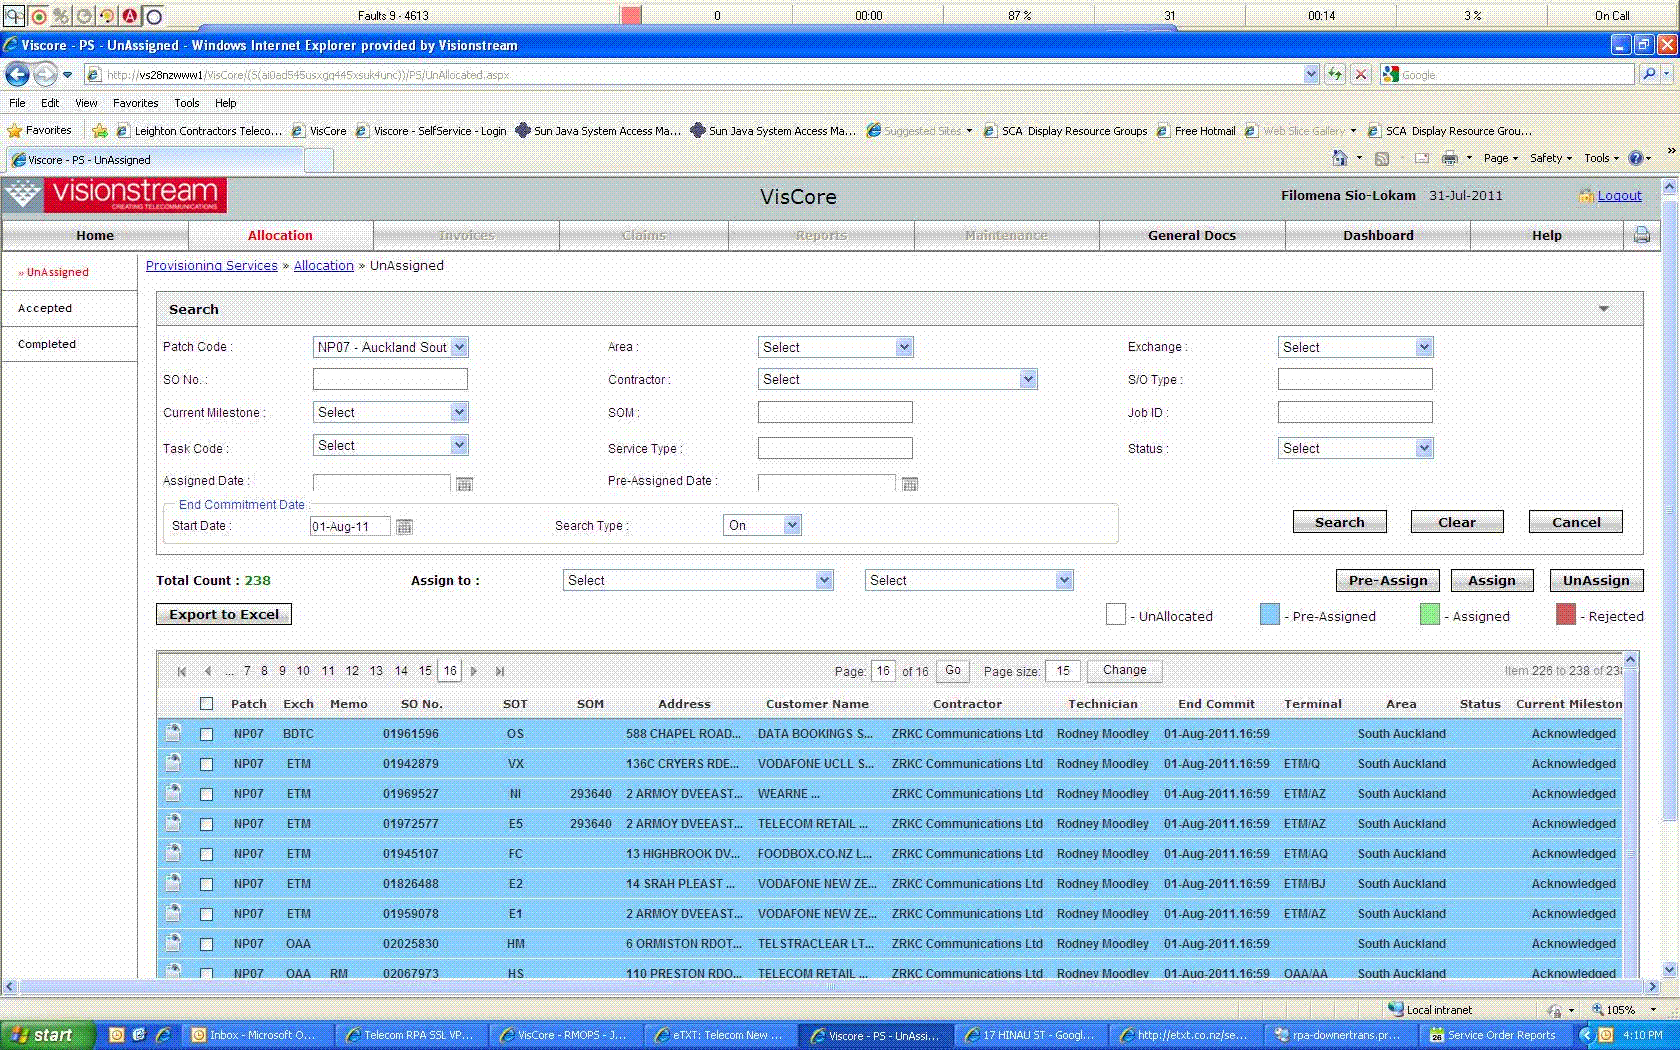1680x1050 pixels.
Task: Click the browser back arrow button
Action: (x=18, y=74)
